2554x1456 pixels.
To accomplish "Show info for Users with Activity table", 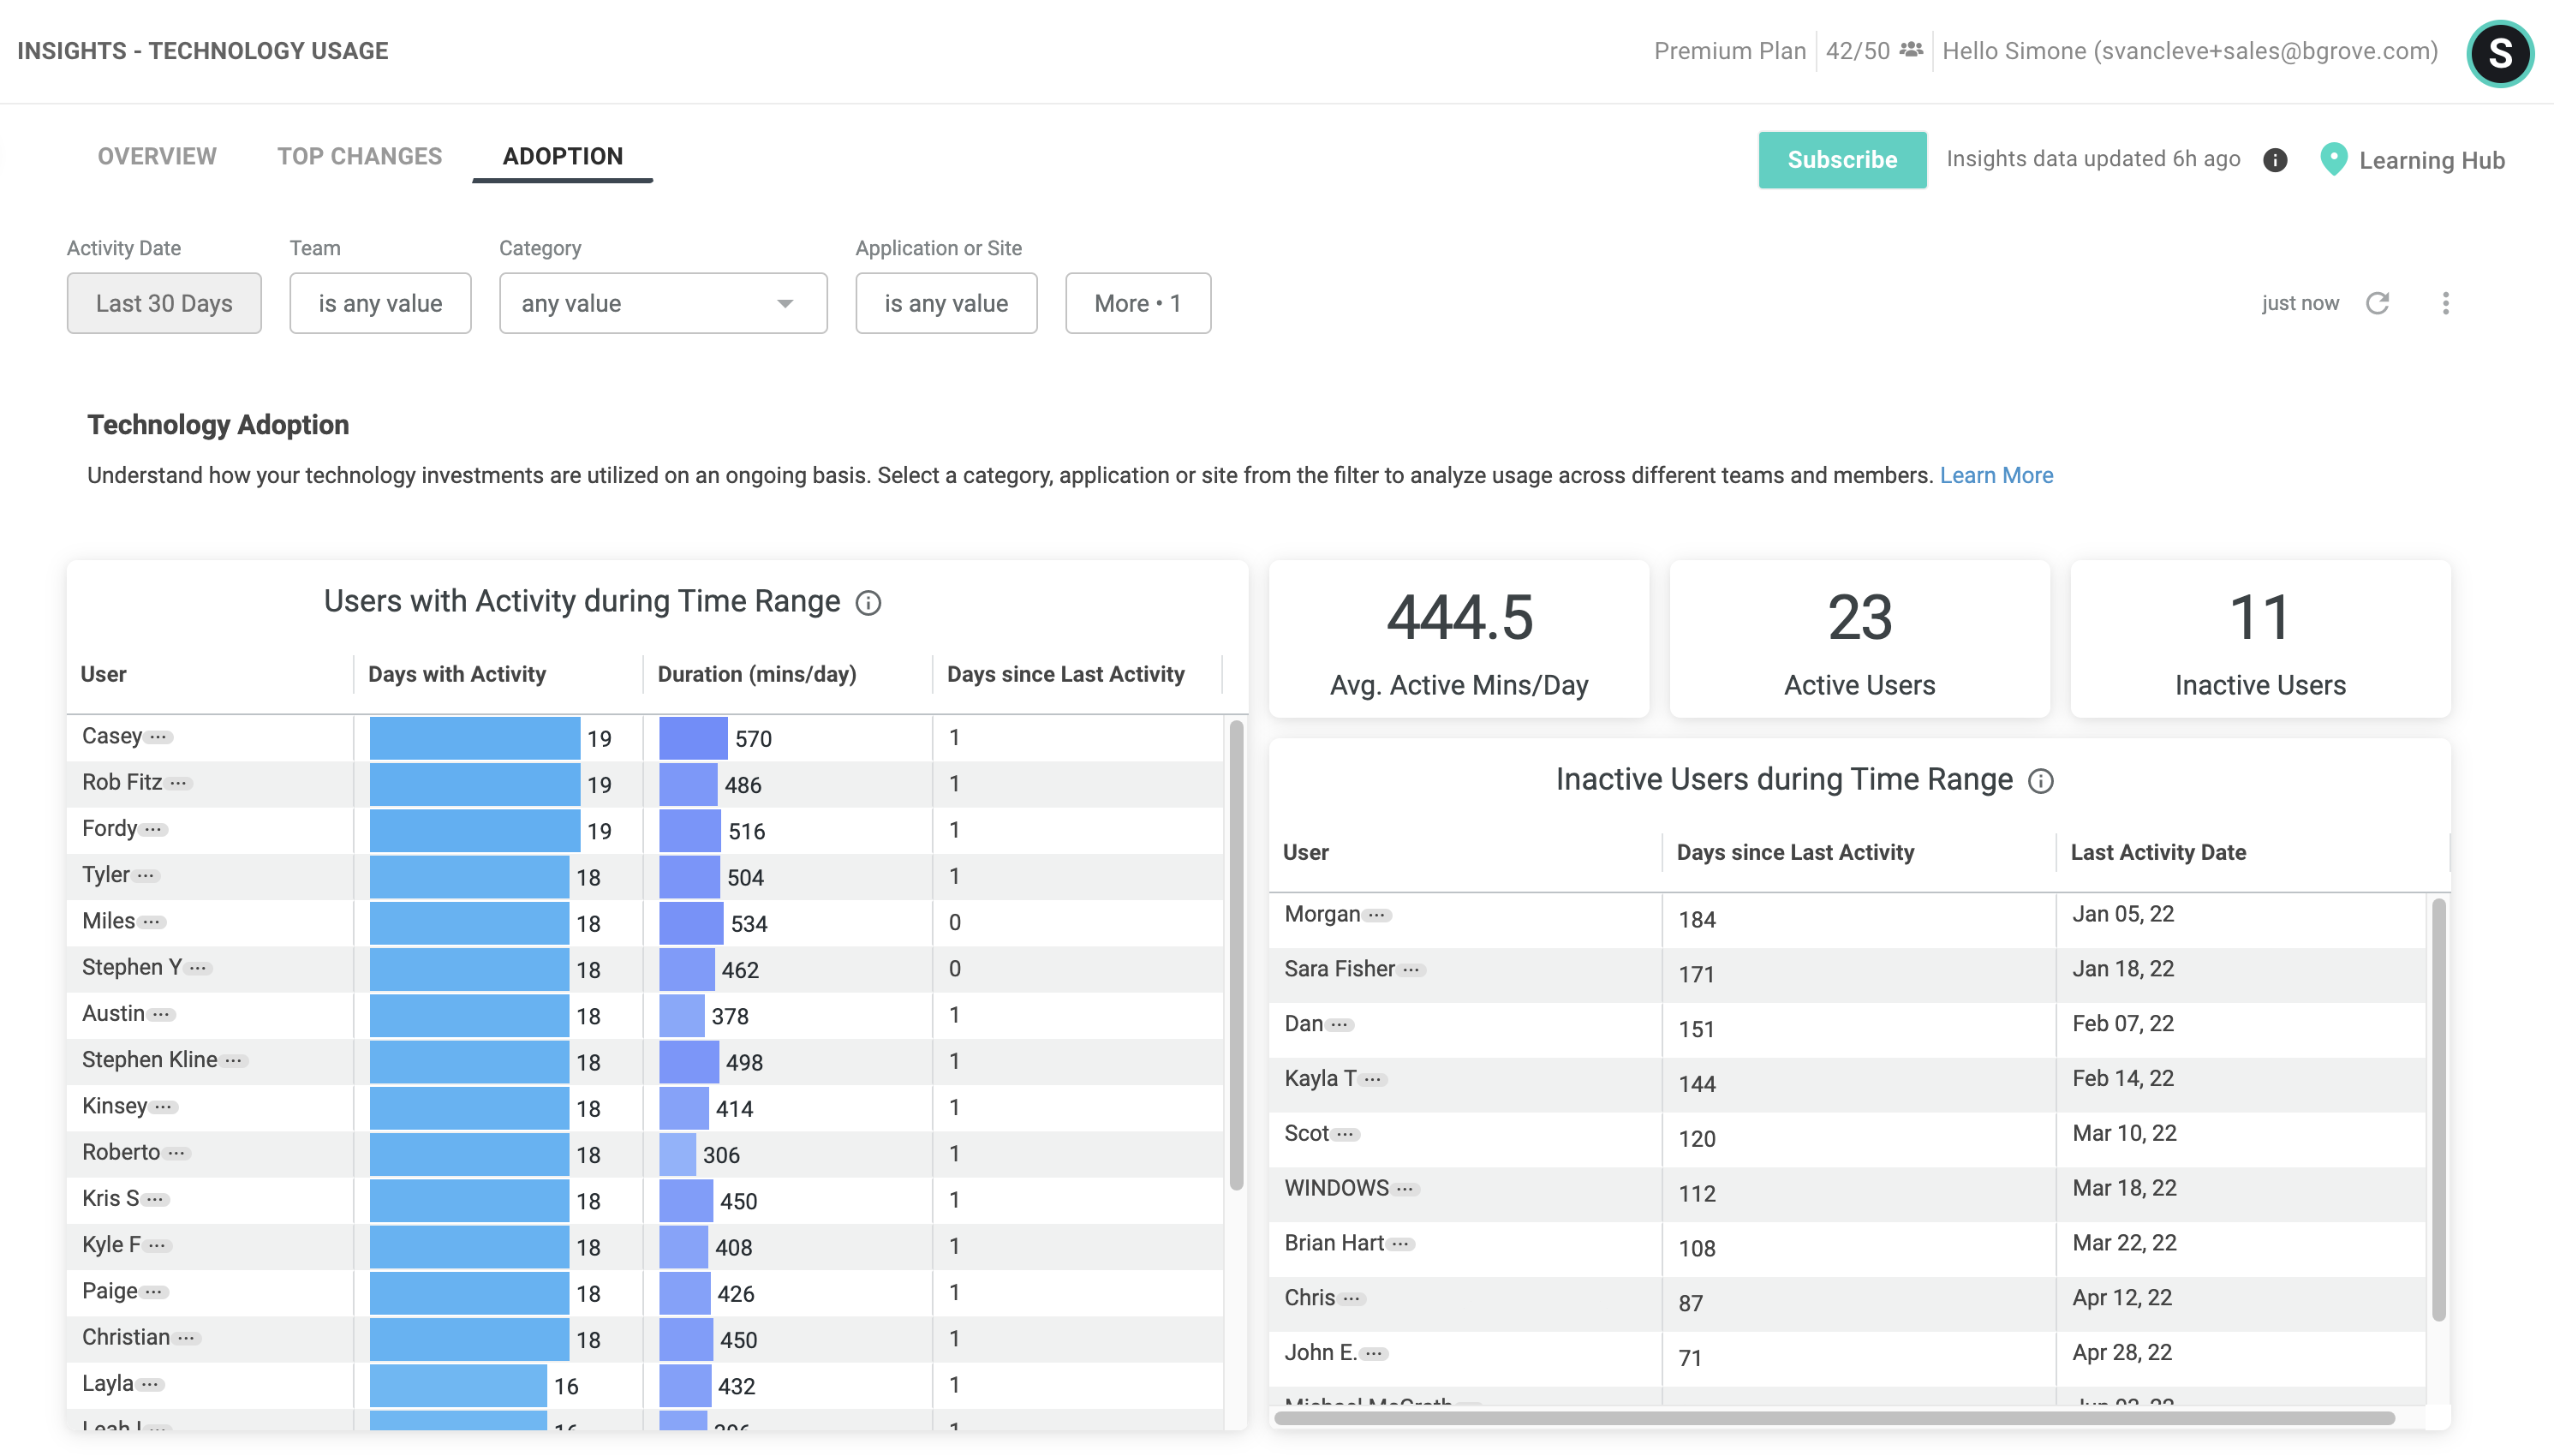I will (868, 603).
